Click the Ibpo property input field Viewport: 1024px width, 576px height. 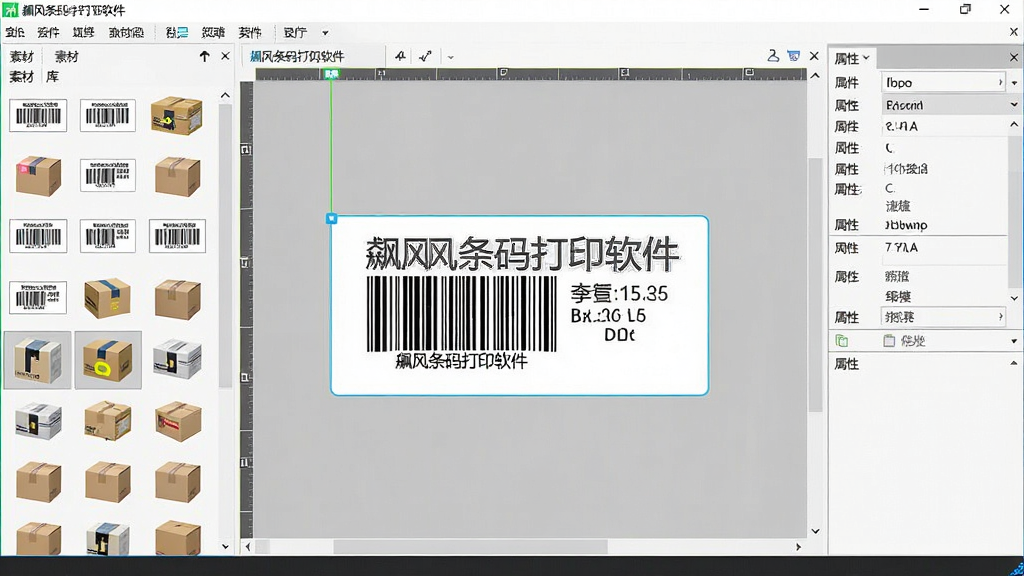tap(943, 82)
